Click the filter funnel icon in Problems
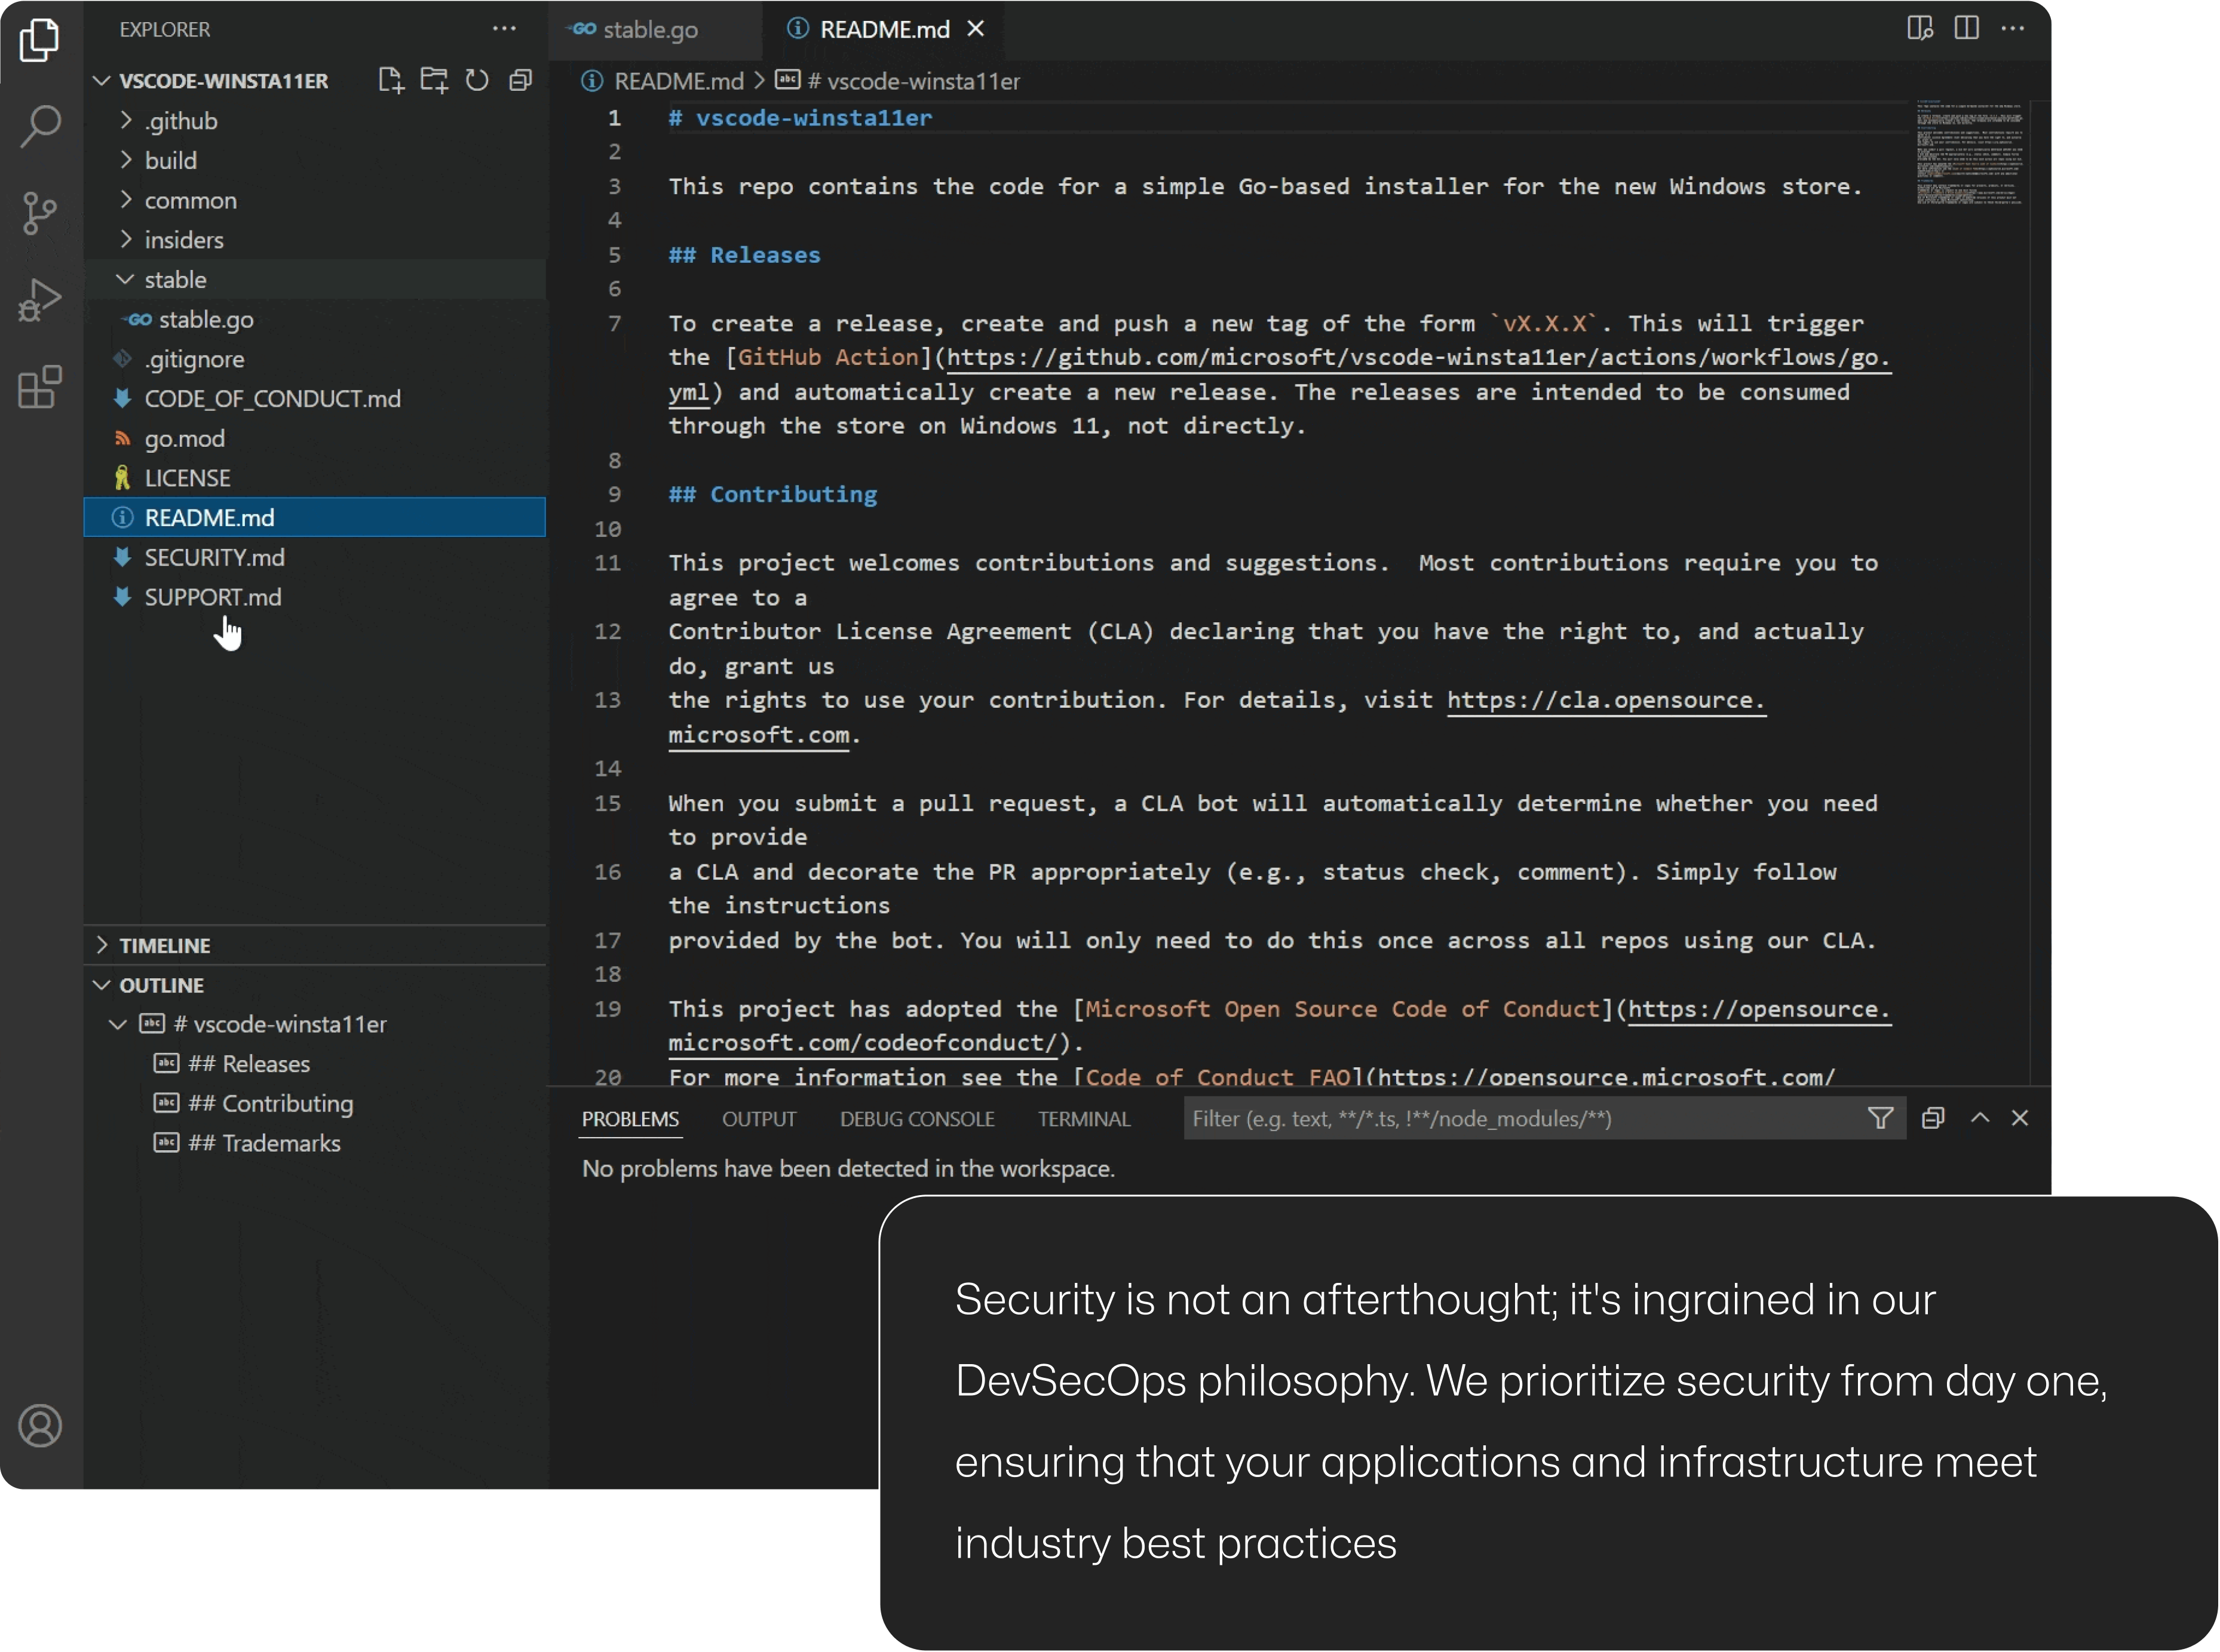The image size is (2220, 1652). pyautogui.click(x=1881, y=1118)
